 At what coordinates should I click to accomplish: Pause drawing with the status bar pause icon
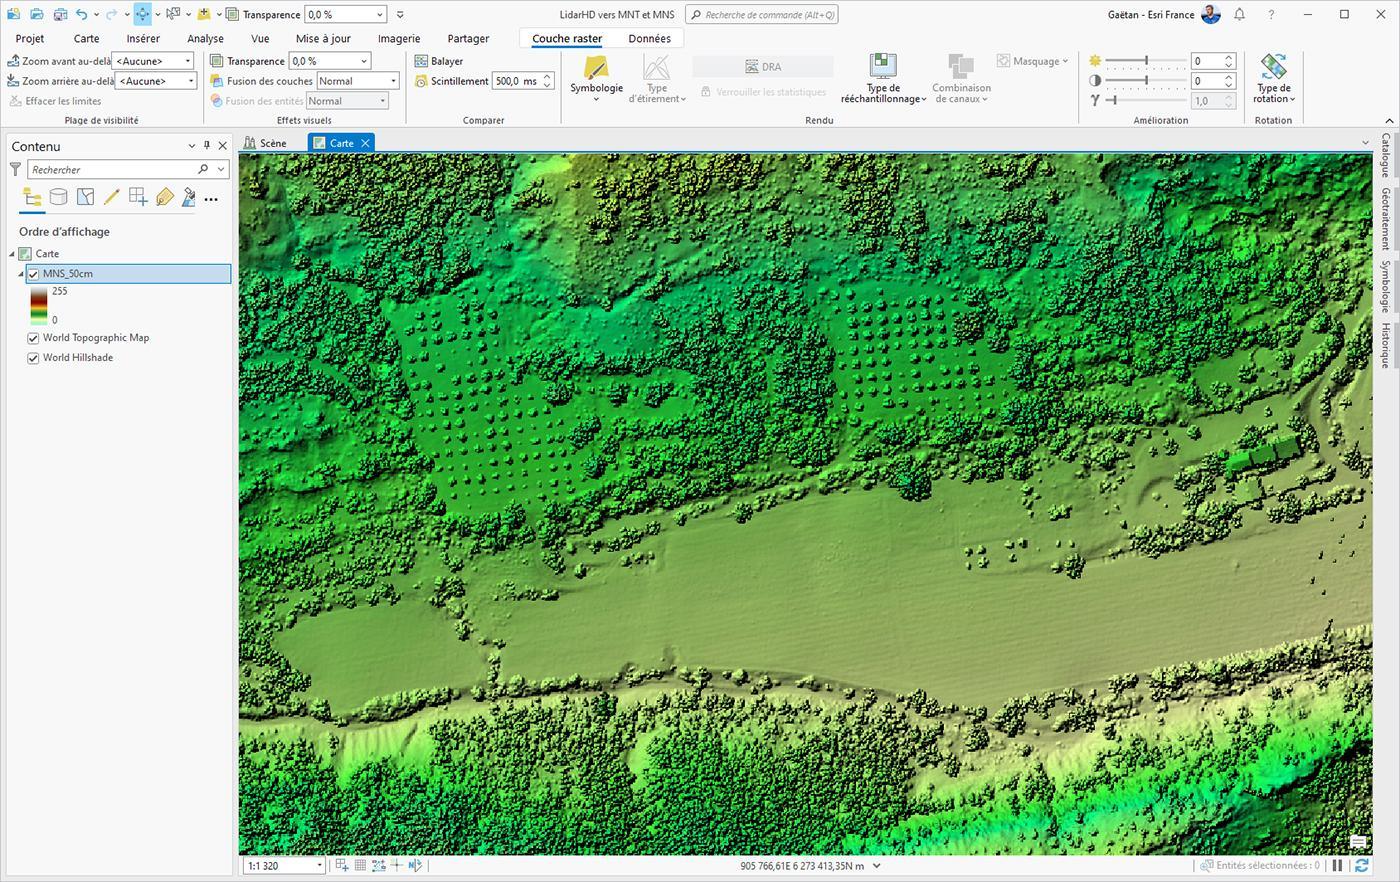tap(1337, 866)
